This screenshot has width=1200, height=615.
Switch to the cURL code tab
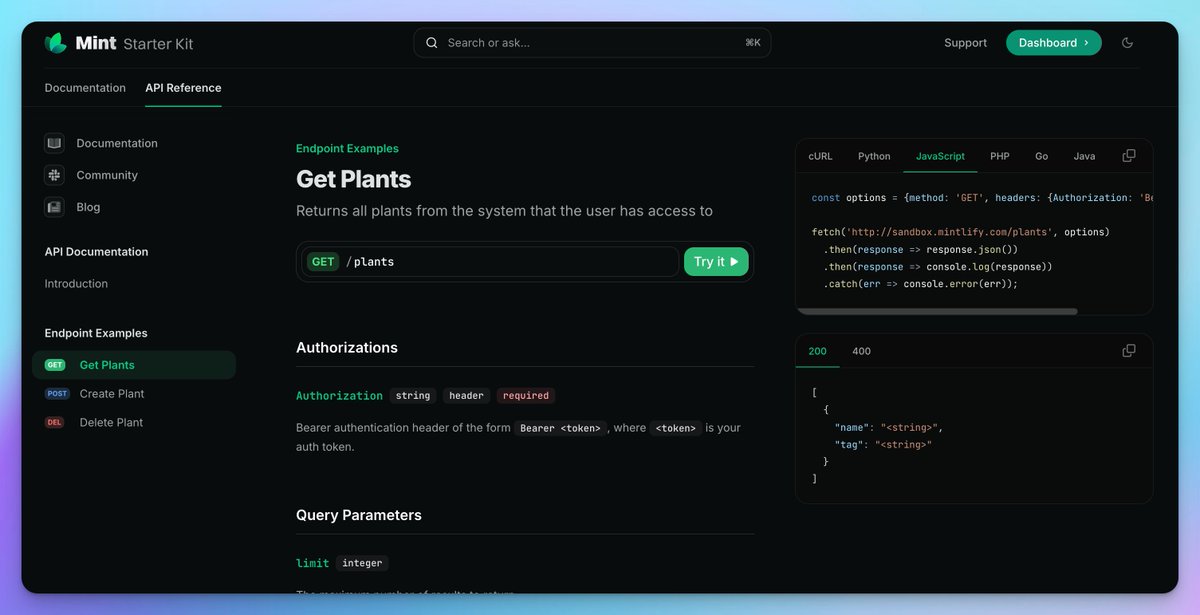point(820,156)
